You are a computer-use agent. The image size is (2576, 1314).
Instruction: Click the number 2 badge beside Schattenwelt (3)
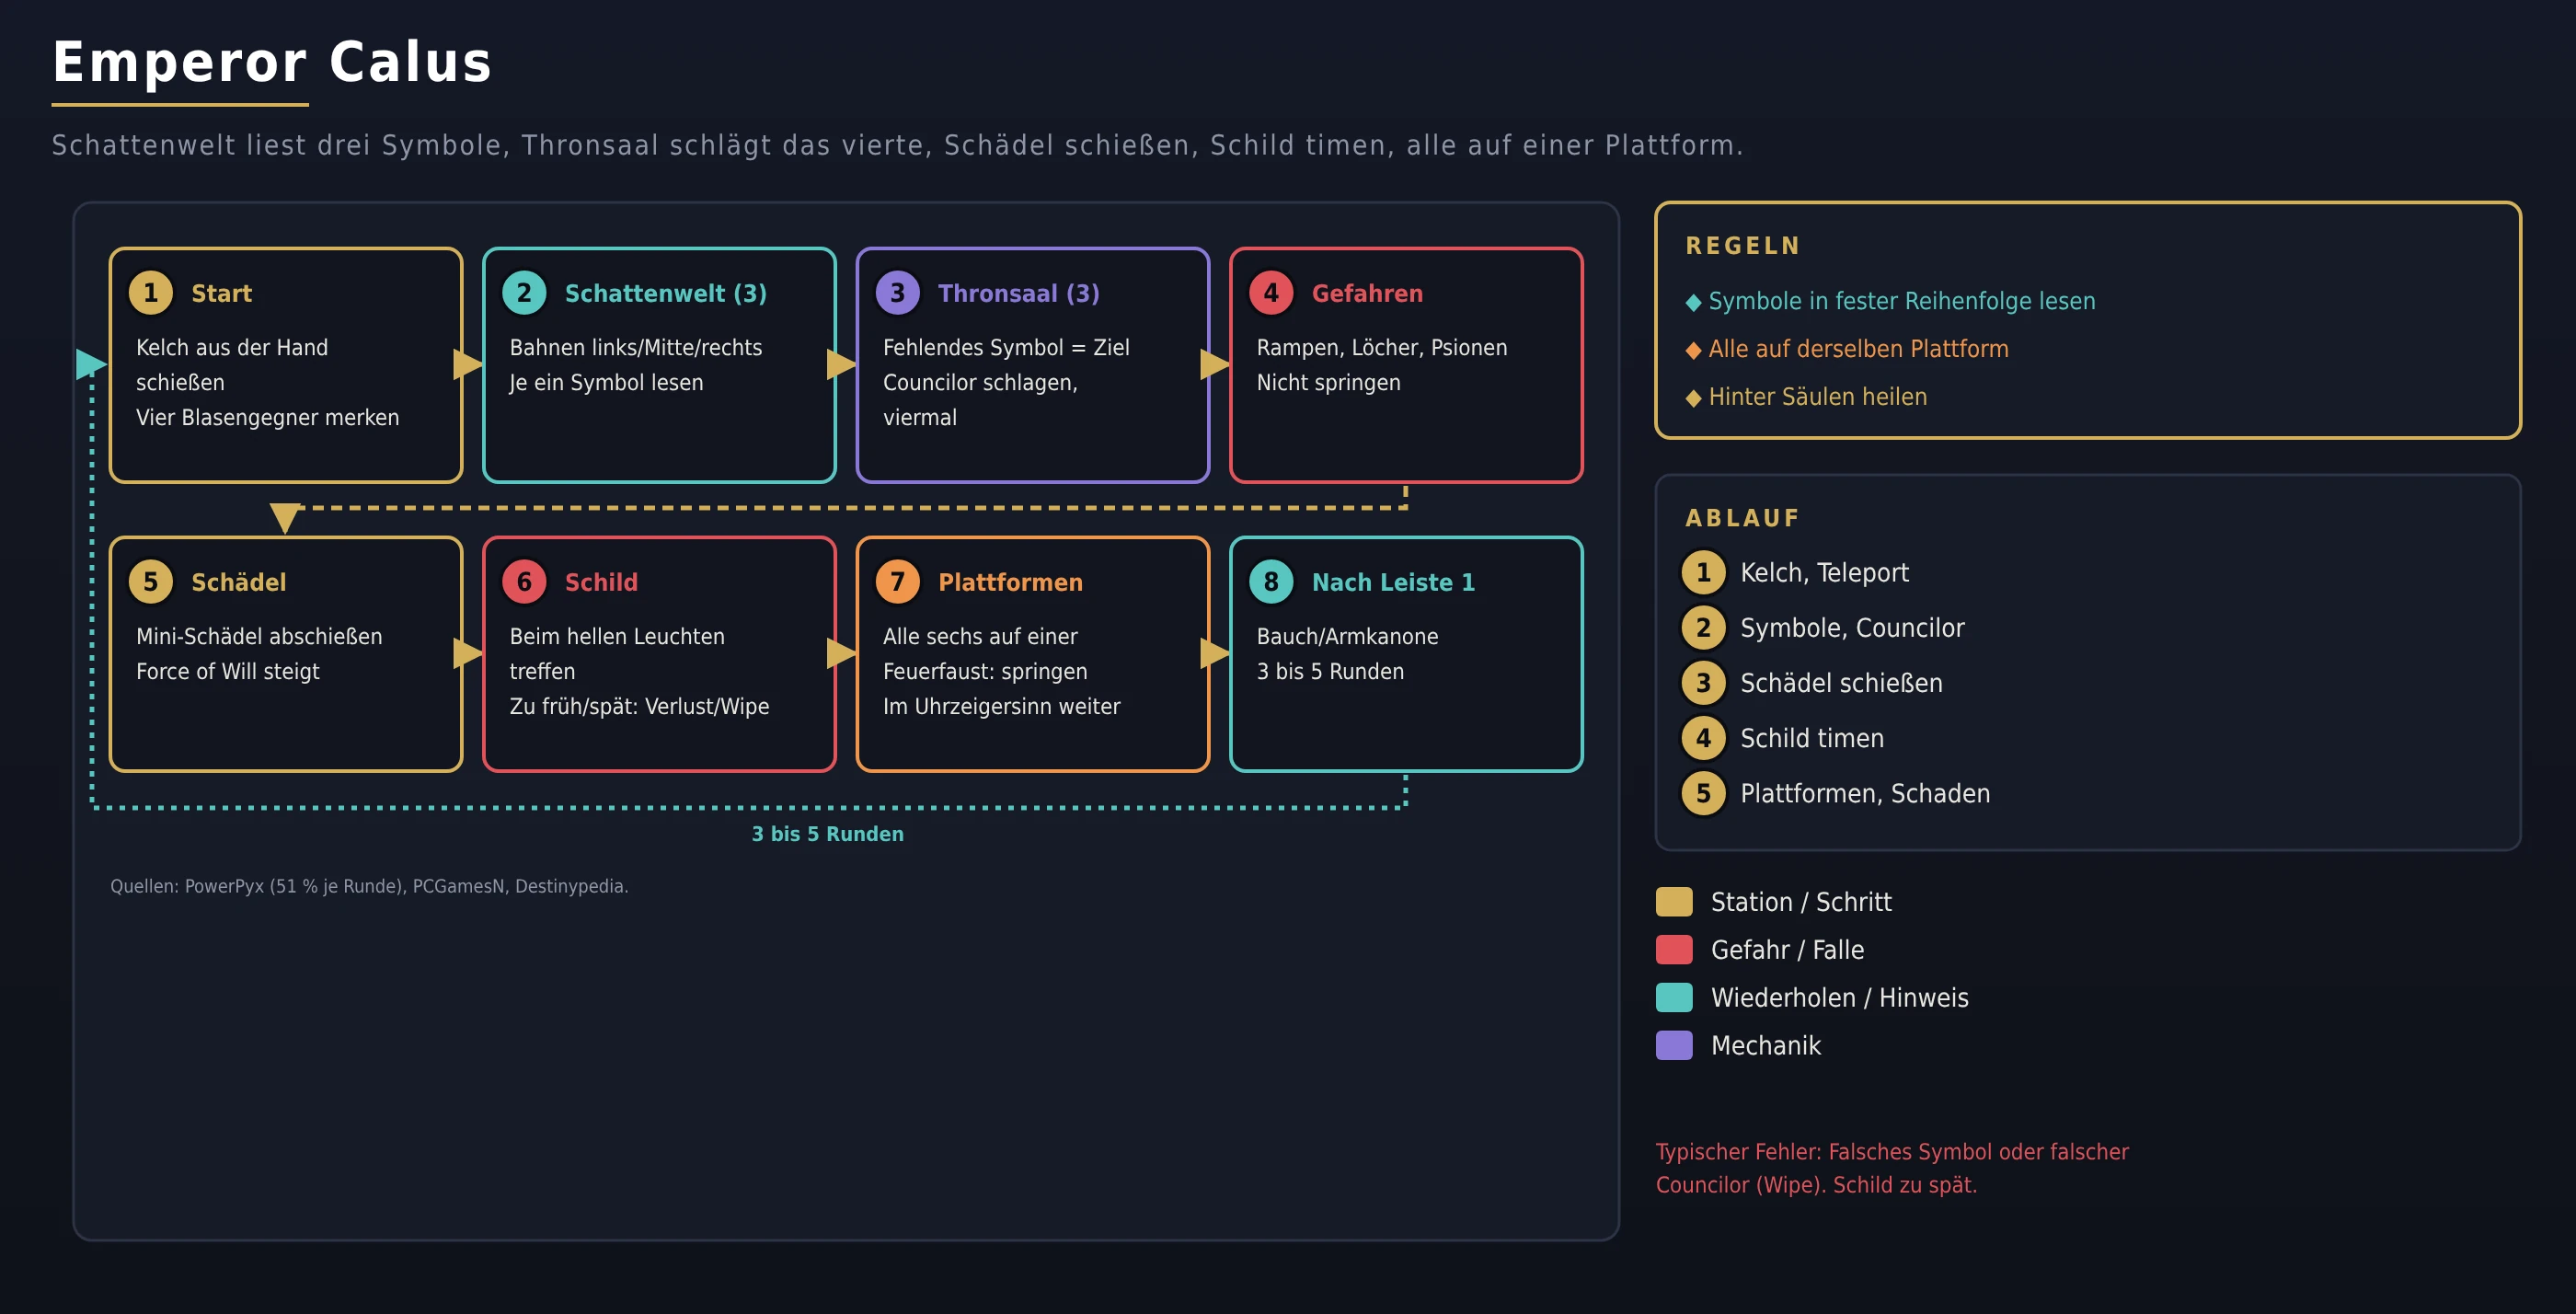[524, 293]
